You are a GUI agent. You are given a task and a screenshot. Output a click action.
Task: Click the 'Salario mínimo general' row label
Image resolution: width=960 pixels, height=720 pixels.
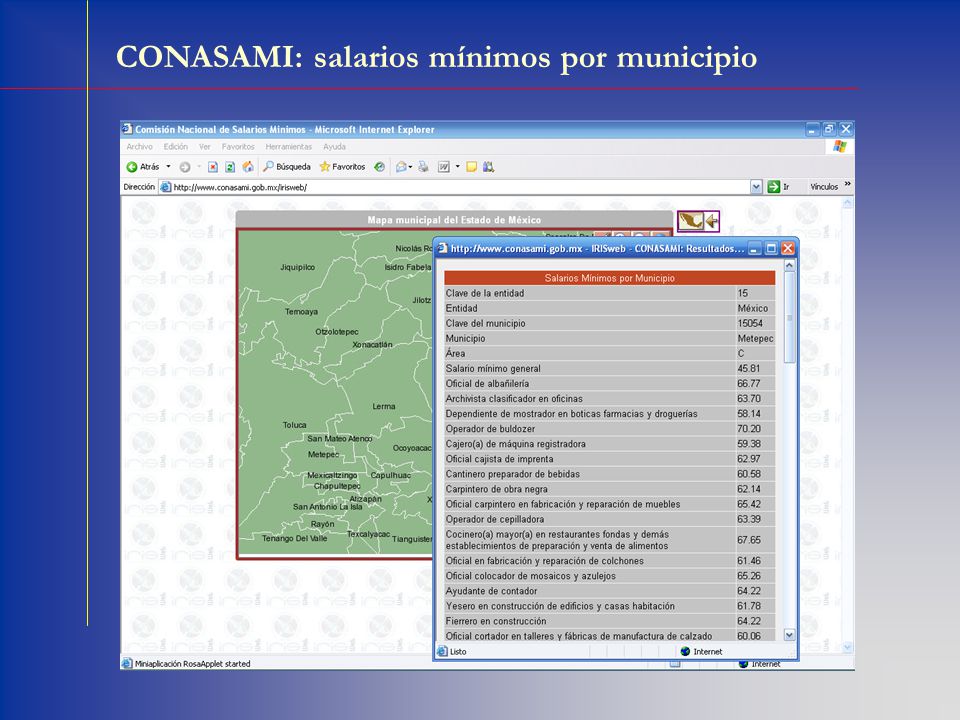tap(493, 369)
